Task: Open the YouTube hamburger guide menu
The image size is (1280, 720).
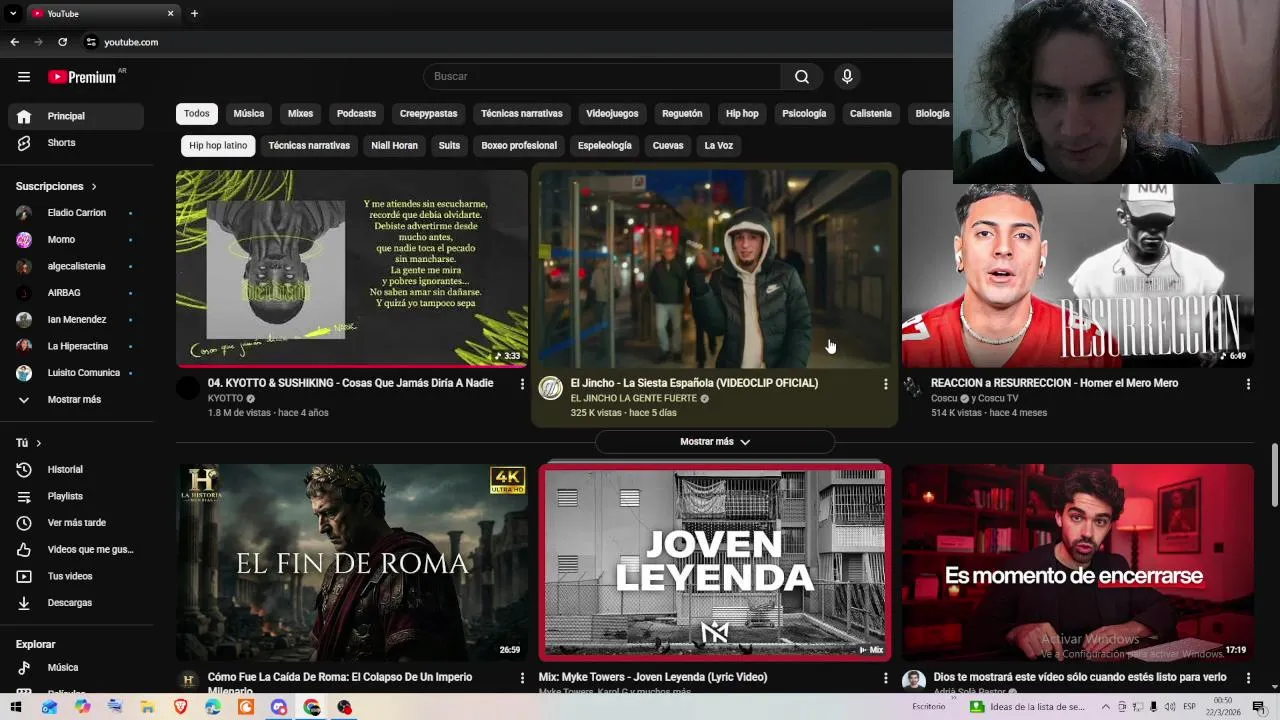Action: (24, 77)
